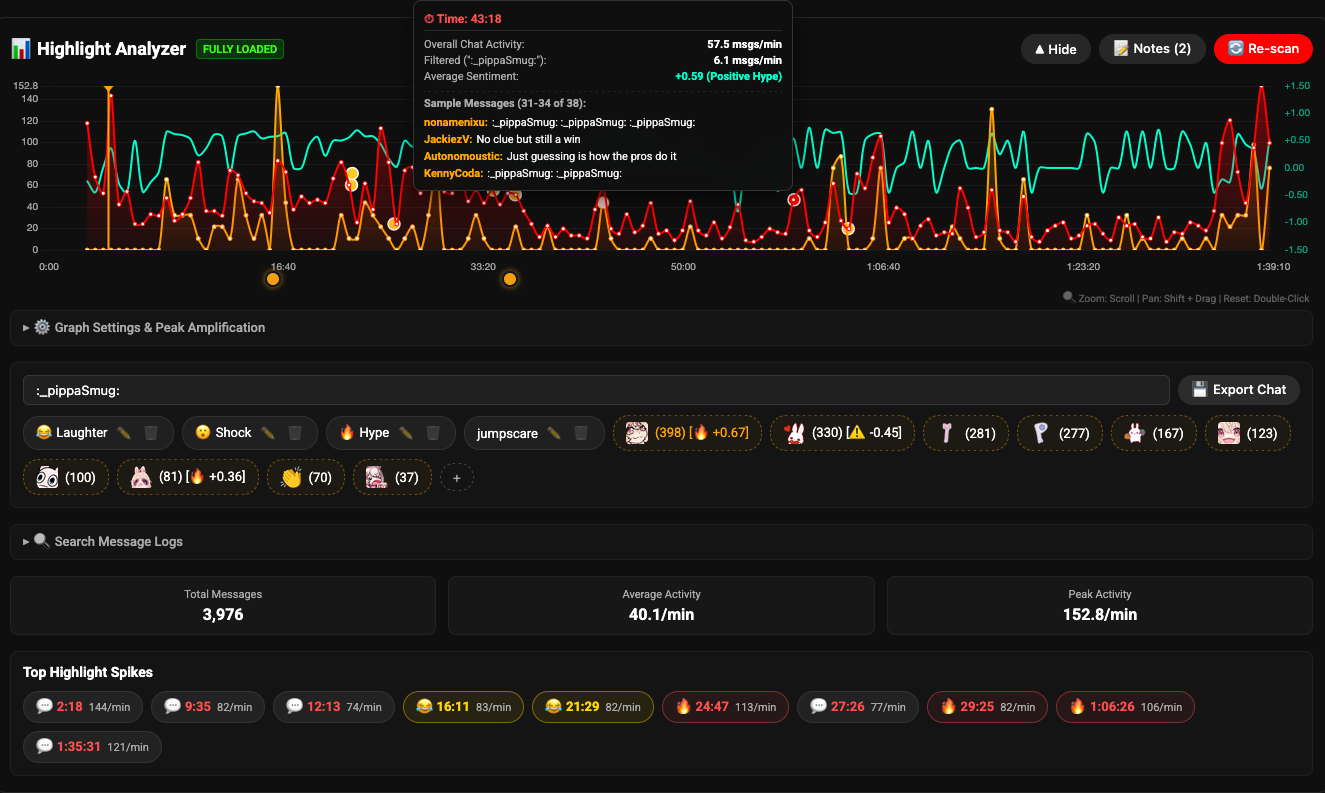
Task: Delete the Hype filter using its trash icon
Action: [x=433, y=433]
